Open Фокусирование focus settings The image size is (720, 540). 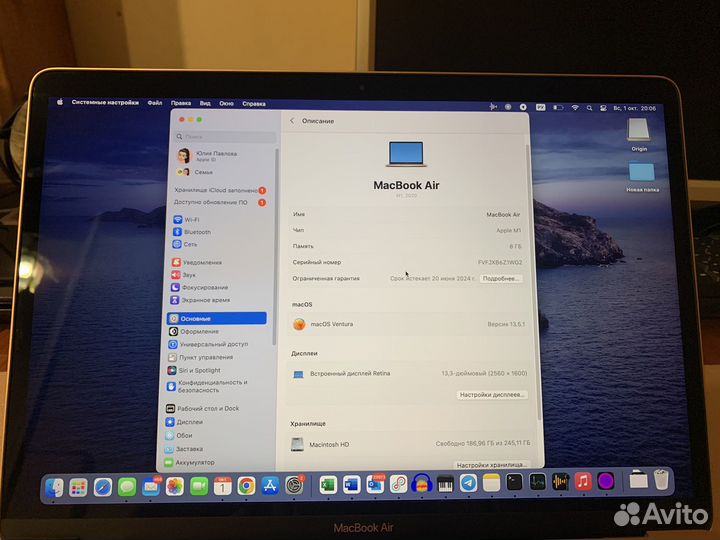point(199,287)
